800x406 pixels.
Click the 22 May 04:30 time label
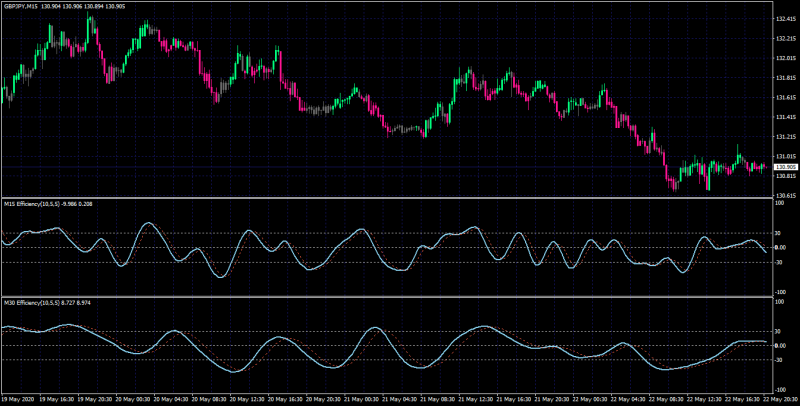pyautogui.click(x=628, y=399)
